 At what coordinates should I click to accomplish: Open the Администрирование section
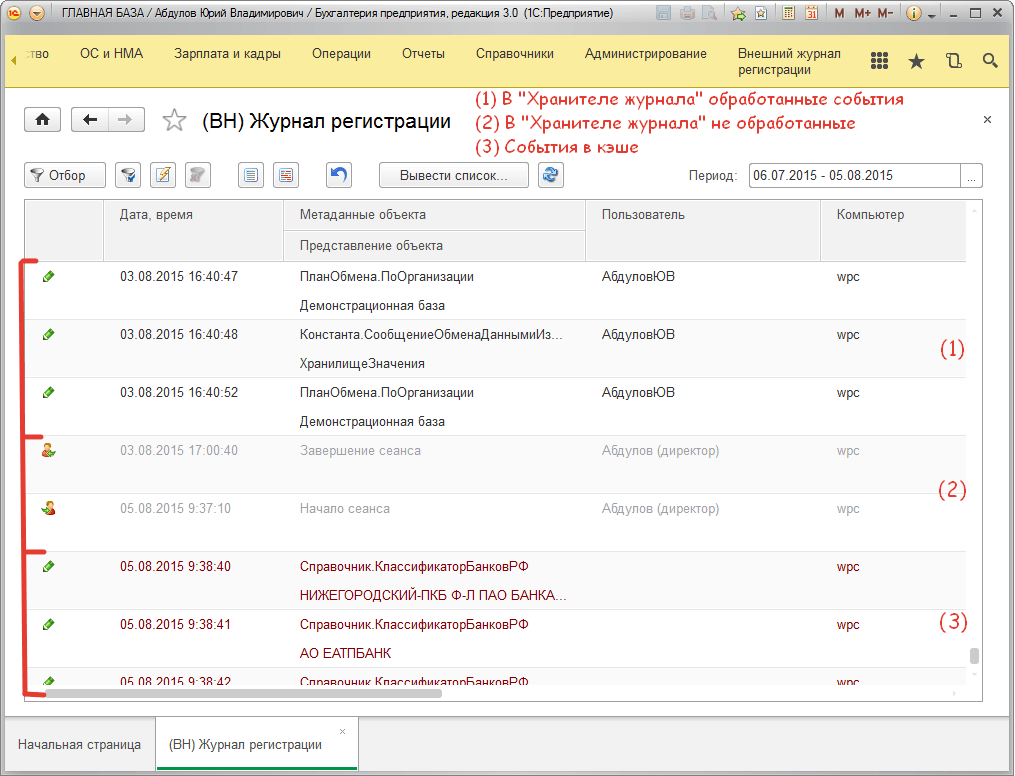pyautogui.click(x=646, y=54)
